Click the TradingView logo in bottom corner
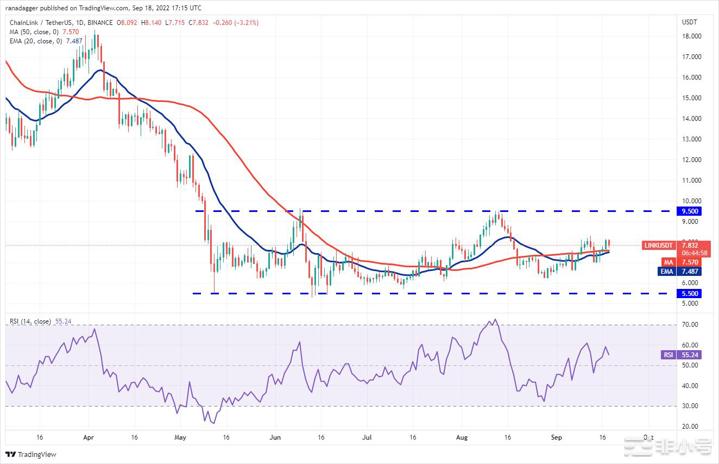Image resolution: width=719 pixels, height=464 pixels. click(33, 453)
